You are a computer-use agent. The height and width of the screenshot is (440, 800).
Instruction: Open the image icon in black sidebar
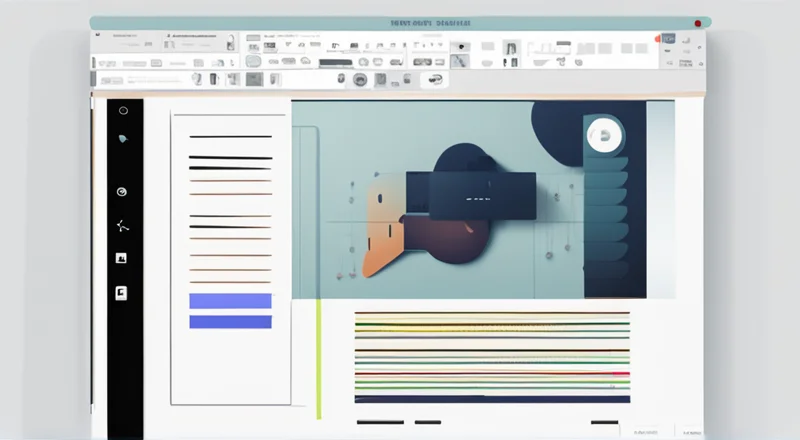[122, 258]
